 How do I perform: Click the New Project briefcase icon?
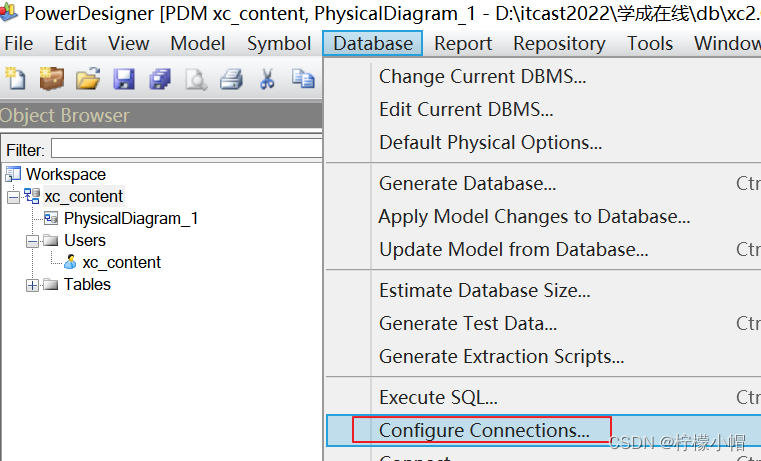tap(51, 79)
